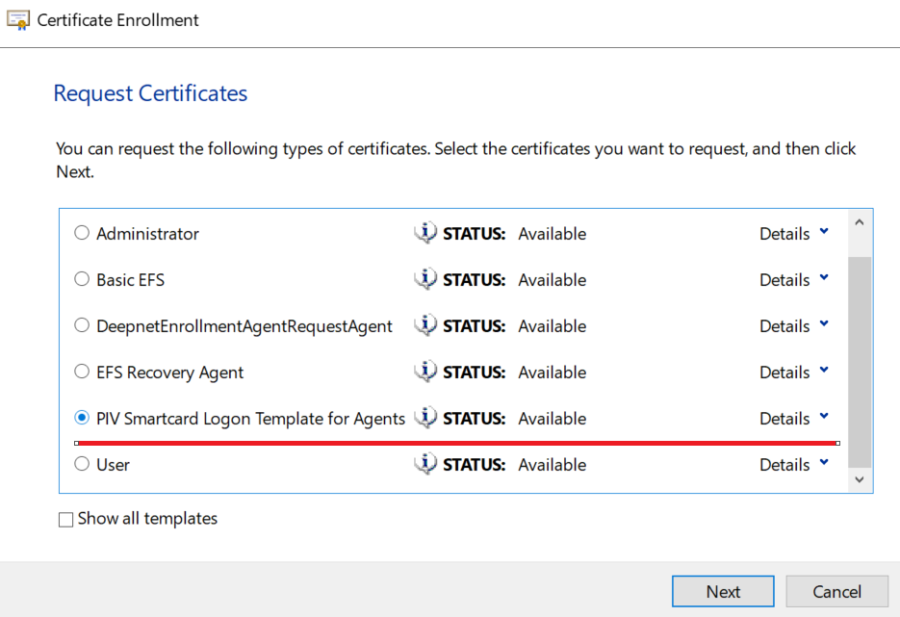Click the scrollbar down arrow in template list
The width and height of the screenshot is (900, 617).
coord(859,480)
